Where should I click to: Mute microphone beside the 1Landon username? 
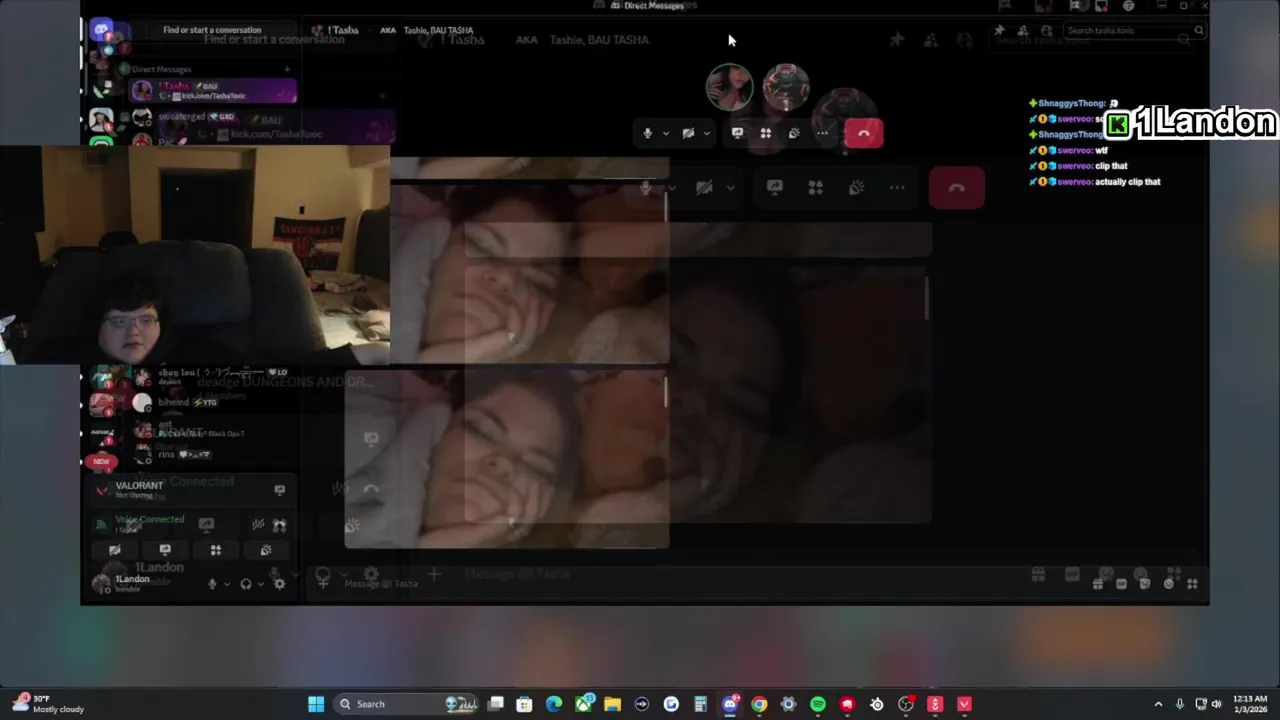(x=212, y=584)
